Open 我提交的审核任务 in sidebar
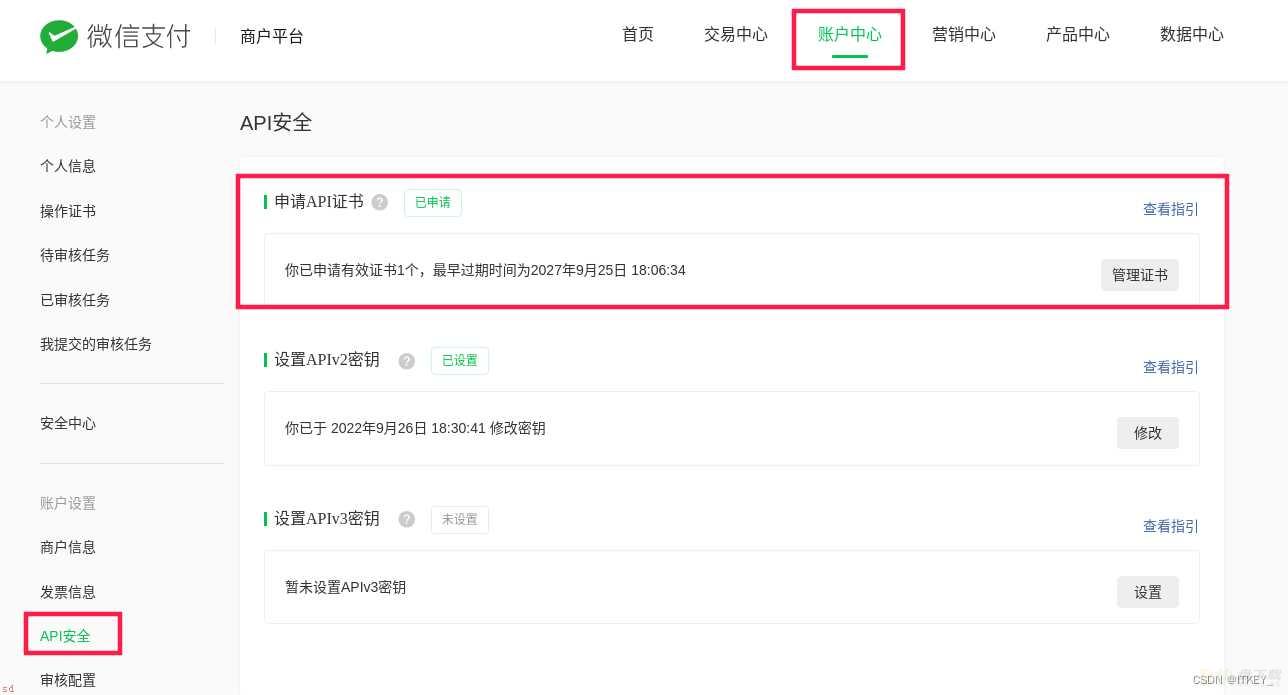The width and height of the screenshot is (1288, 695). [x=96, y=344]
